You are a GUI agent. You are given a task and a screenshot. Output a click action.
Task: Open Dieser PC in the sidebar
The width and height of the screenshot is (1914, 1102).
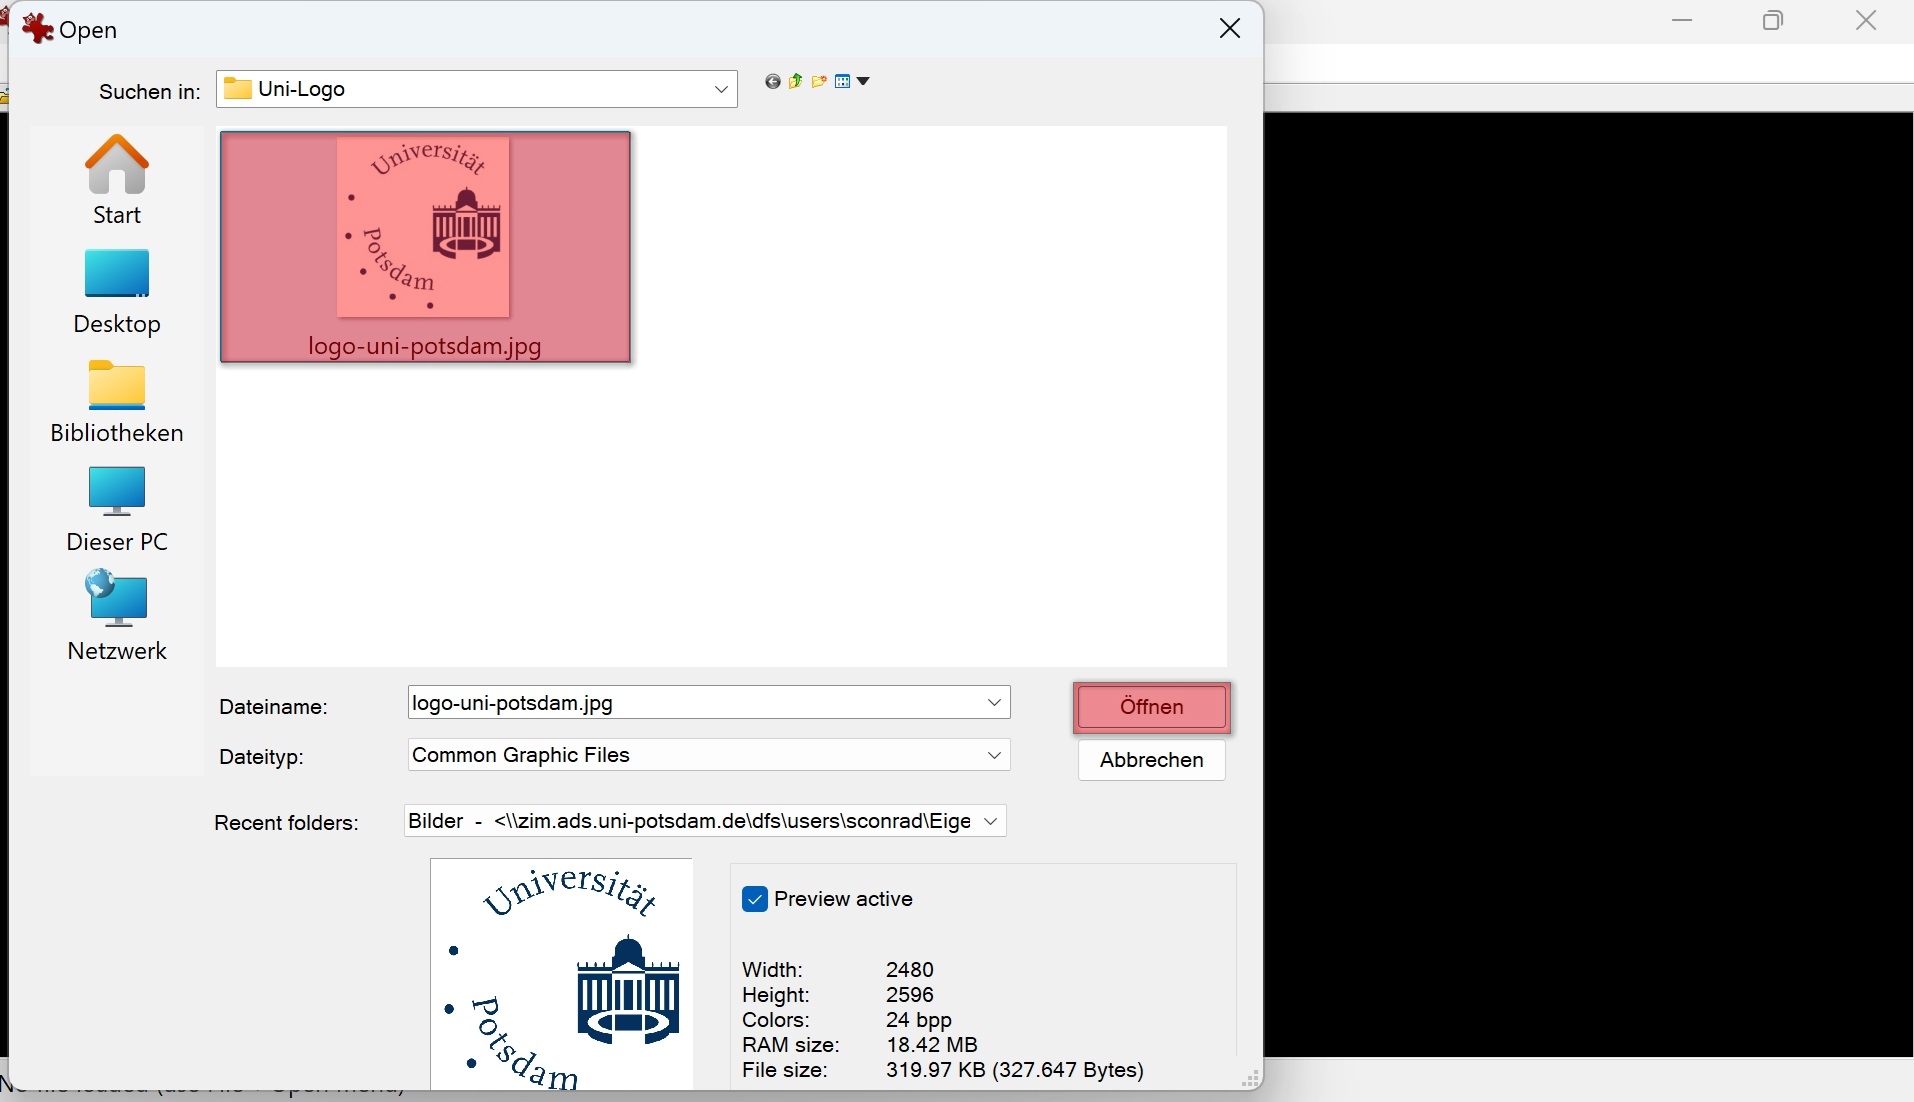117,510
